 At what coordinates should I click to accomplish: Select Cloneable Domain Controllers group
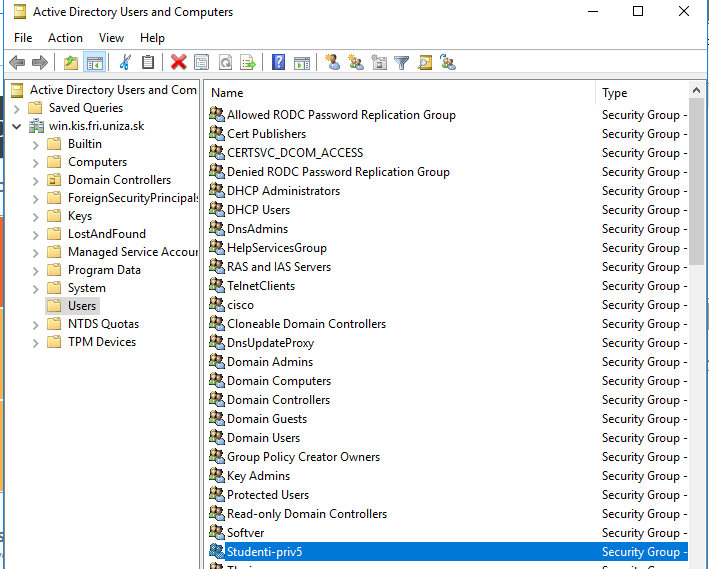click(x=307, y=324)
